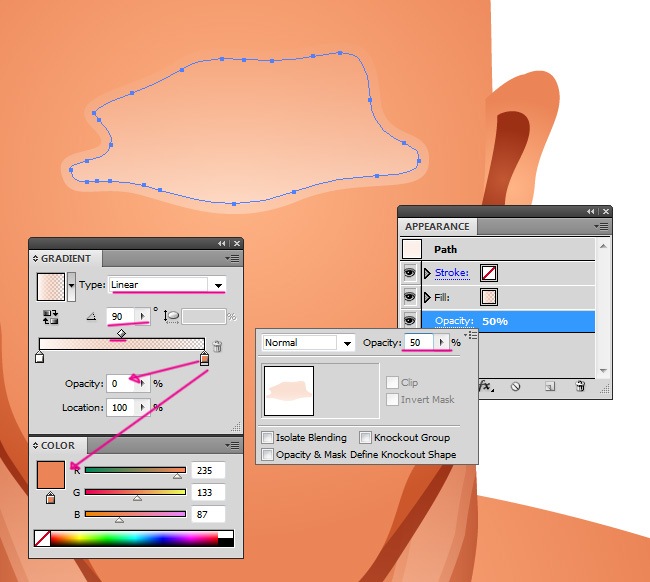Open the transparency Opacity slider arrow
Screen dimensions: 650x582
(441, 342)
